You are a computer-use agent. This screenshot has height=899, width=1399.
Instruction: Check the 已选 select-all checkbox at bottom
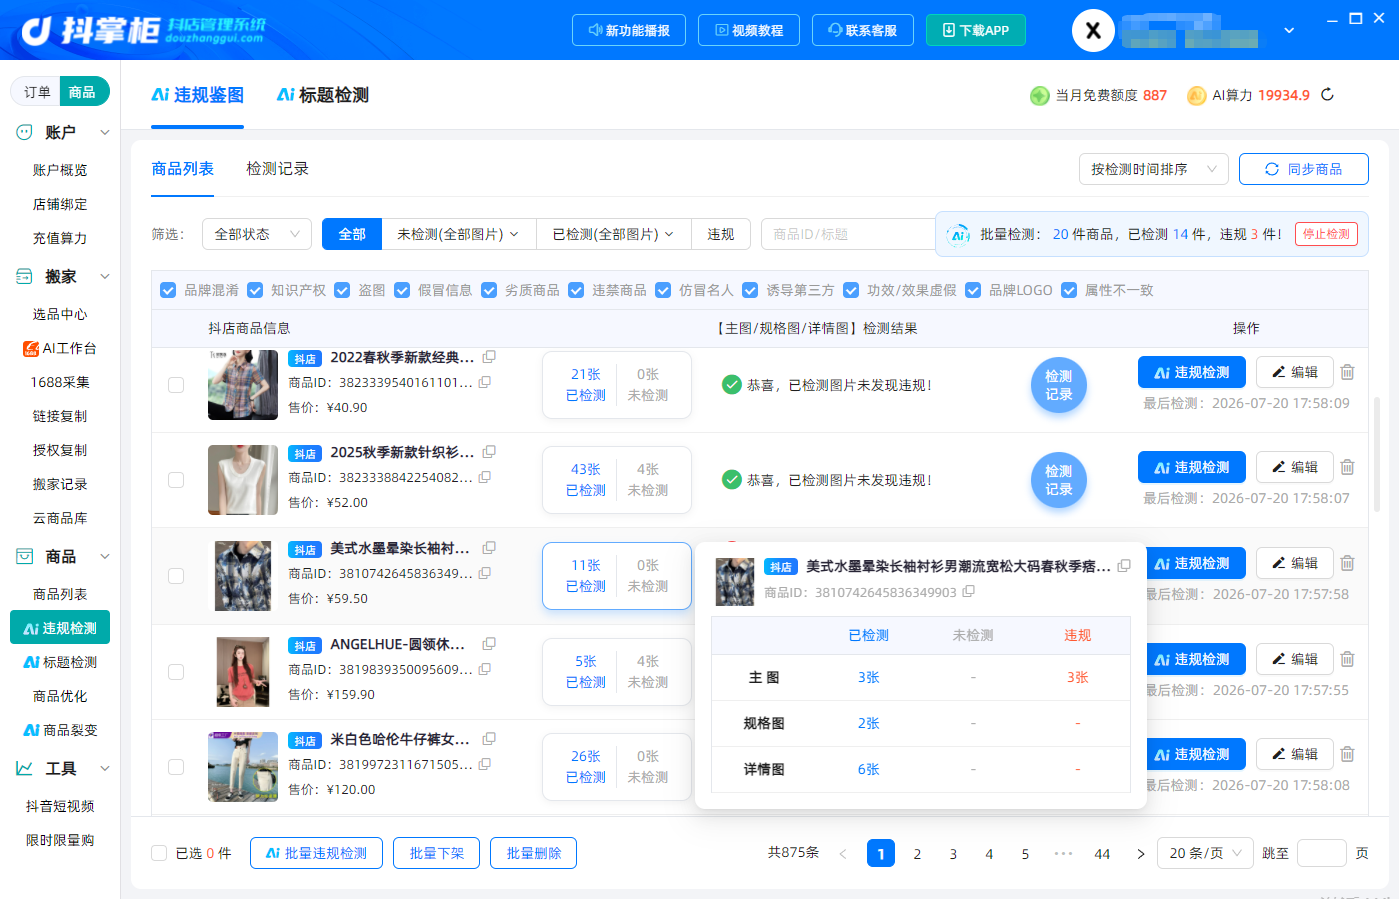tap(159, 853)
